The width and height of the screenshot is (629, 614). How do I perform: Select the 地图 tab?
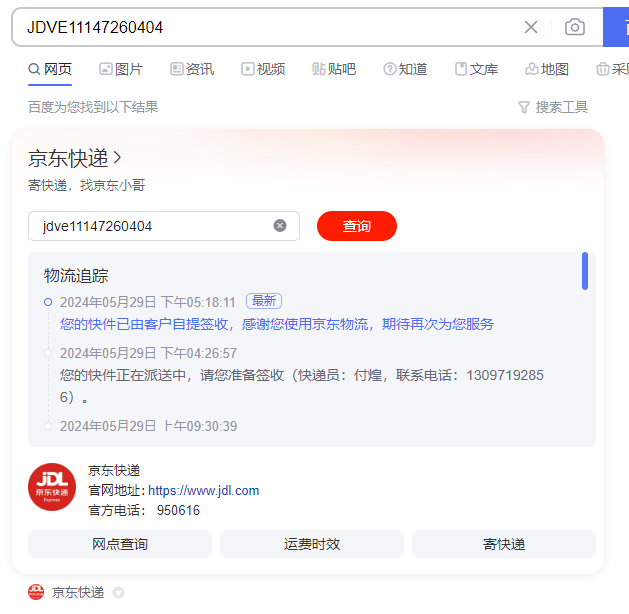pos(547,69)
